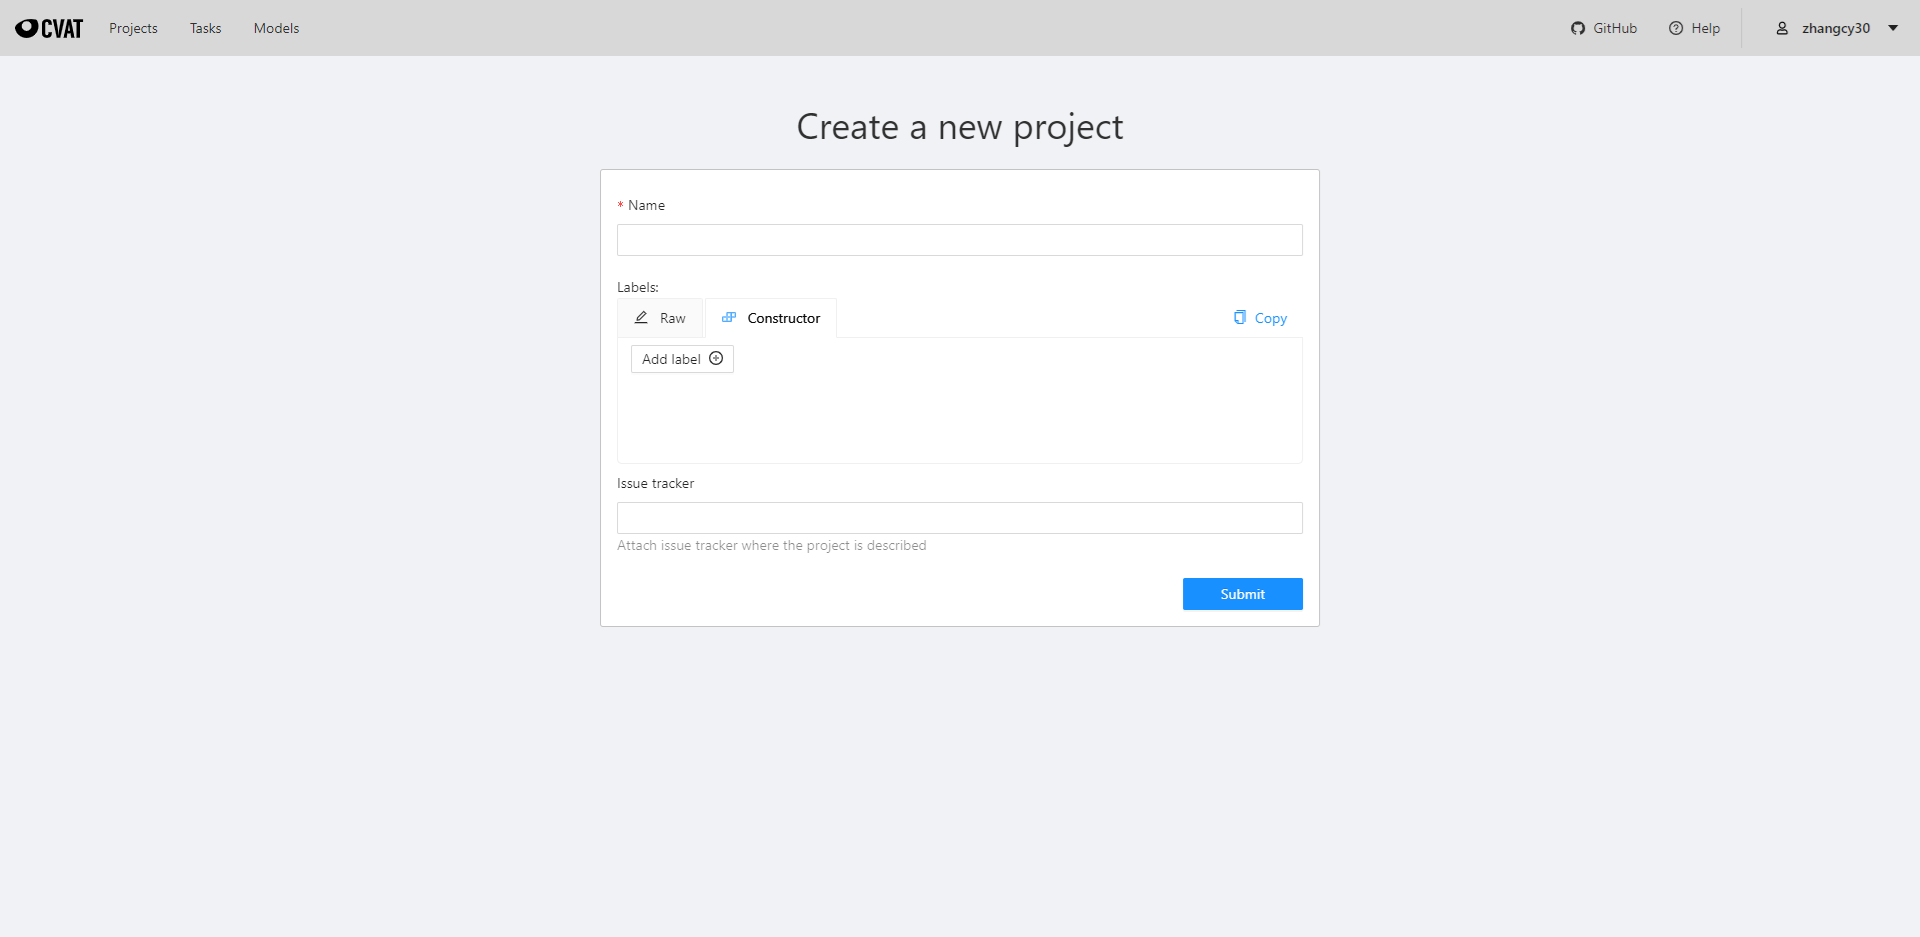
Task: Click the Constructor tab blocks icon
Action: (729, 318)
